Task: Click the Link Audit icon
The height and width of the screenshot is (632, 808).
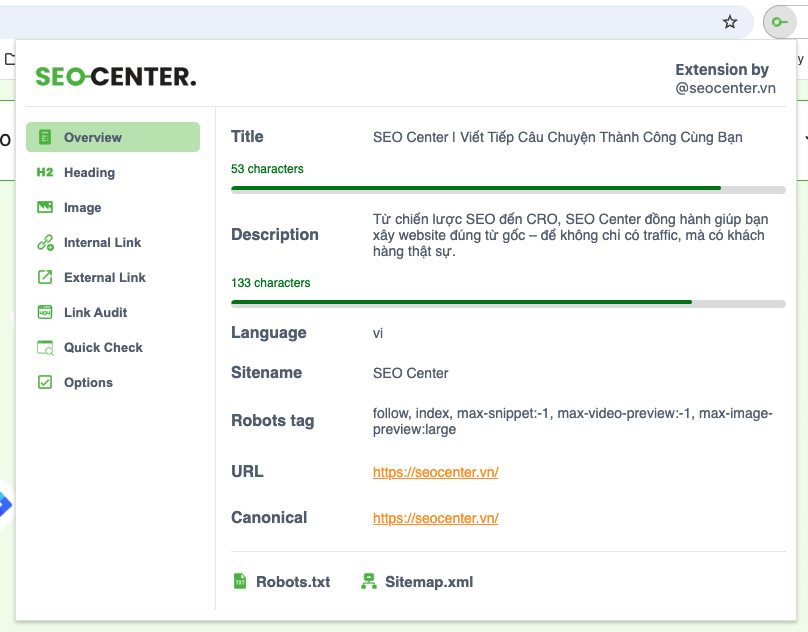Action: tap(44, 312)
